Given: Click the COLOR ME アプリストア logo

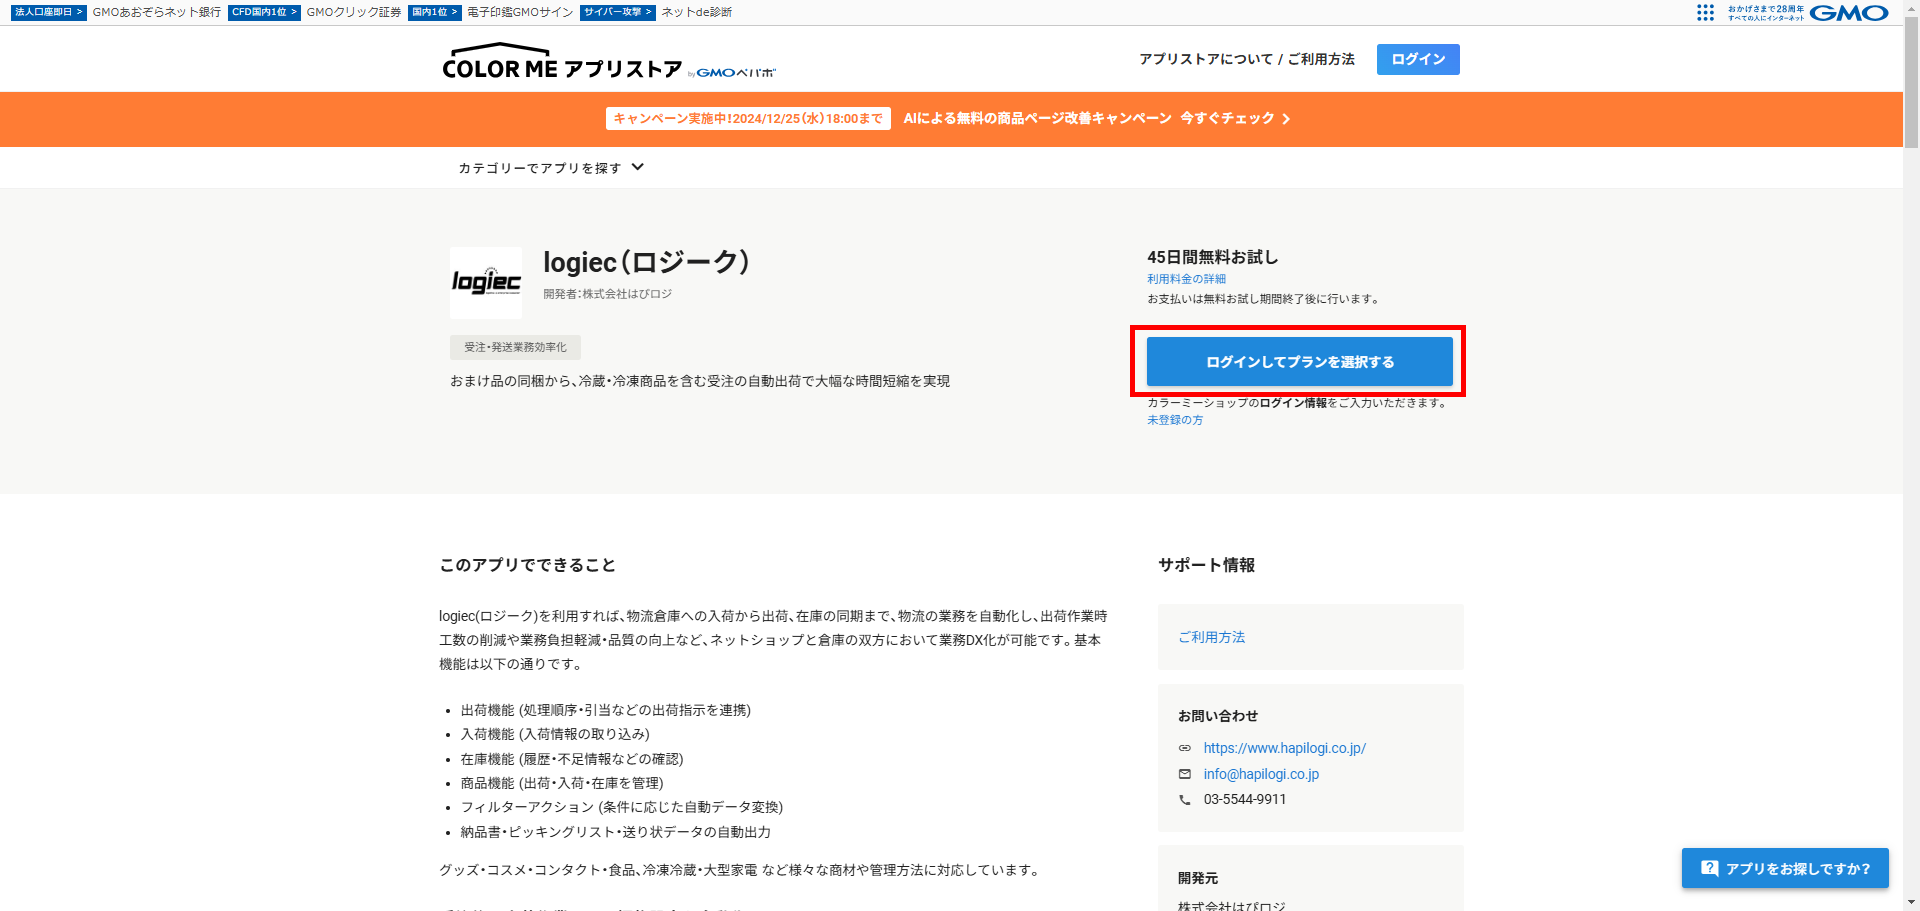Looking at the screenshot, I should pos(608,62).
